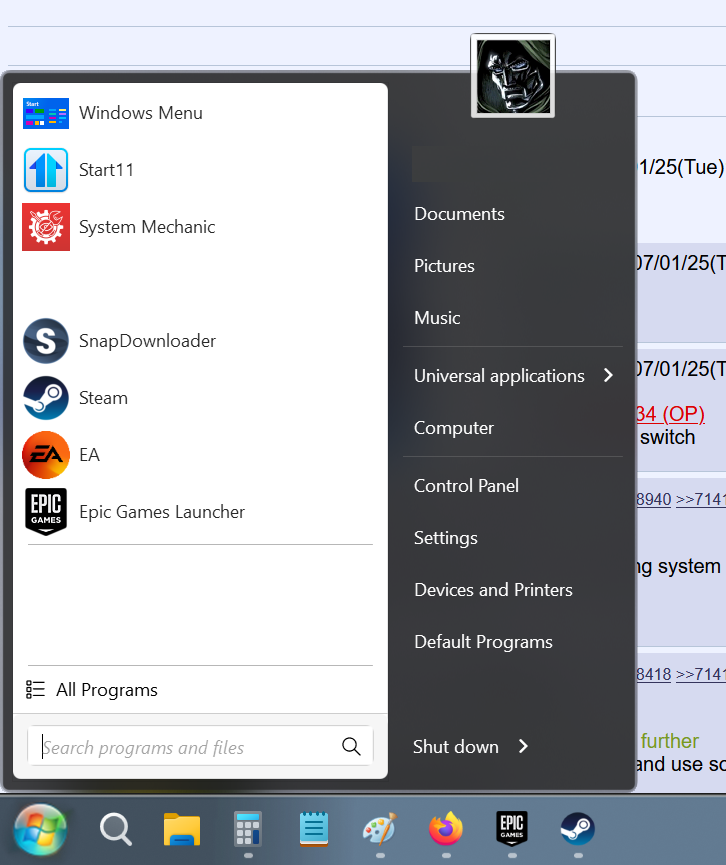Image resolution: width=726 pixels, height=865 pixels.
Task: Expand the Universal applications submenu arrow
Action: (x=608, y=376)
